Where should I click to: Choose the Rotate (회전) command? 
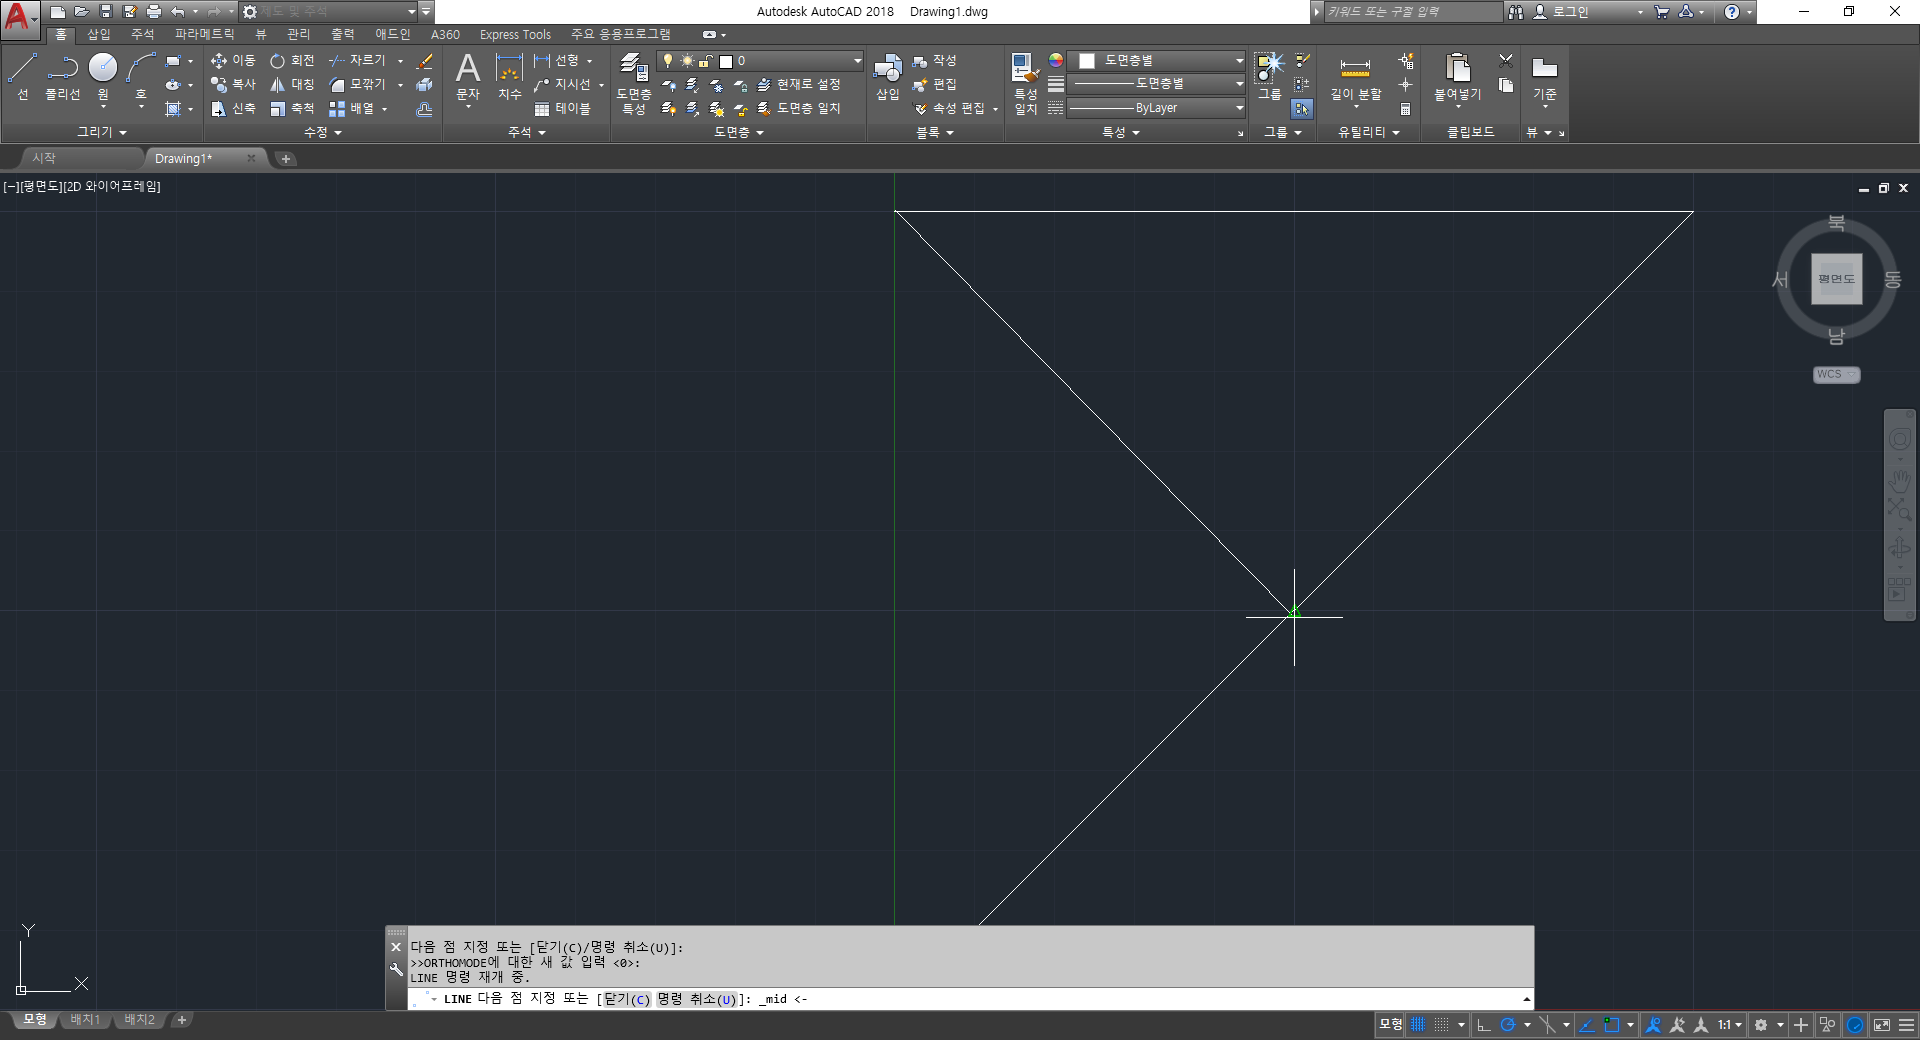click(x=292, y=61)
